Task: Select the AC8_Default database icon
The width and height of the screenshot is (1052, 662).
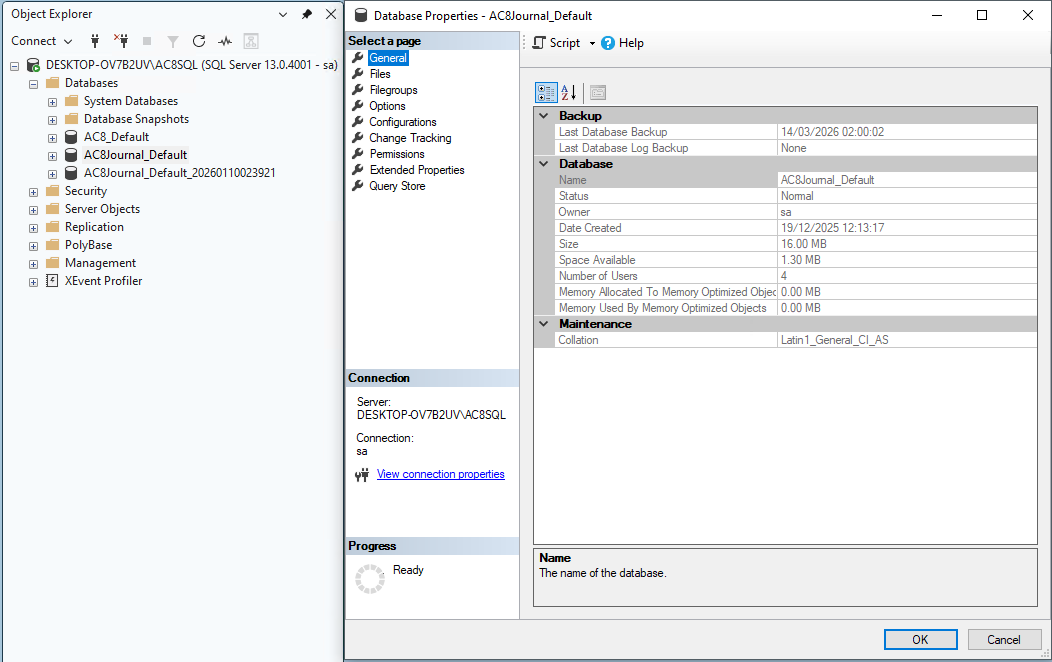Action: (x=71, y=137)
